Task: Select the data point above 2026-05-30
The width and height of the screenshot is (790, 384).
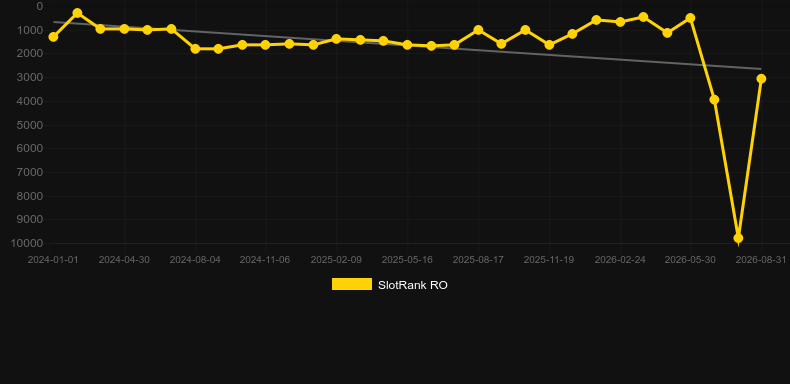Action: click(x=690, y=18)
